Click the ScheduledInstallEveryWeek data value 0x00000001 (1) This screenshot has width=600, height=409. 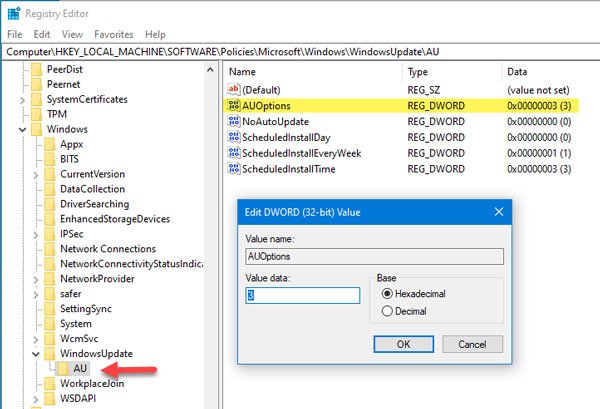[539, 153]
